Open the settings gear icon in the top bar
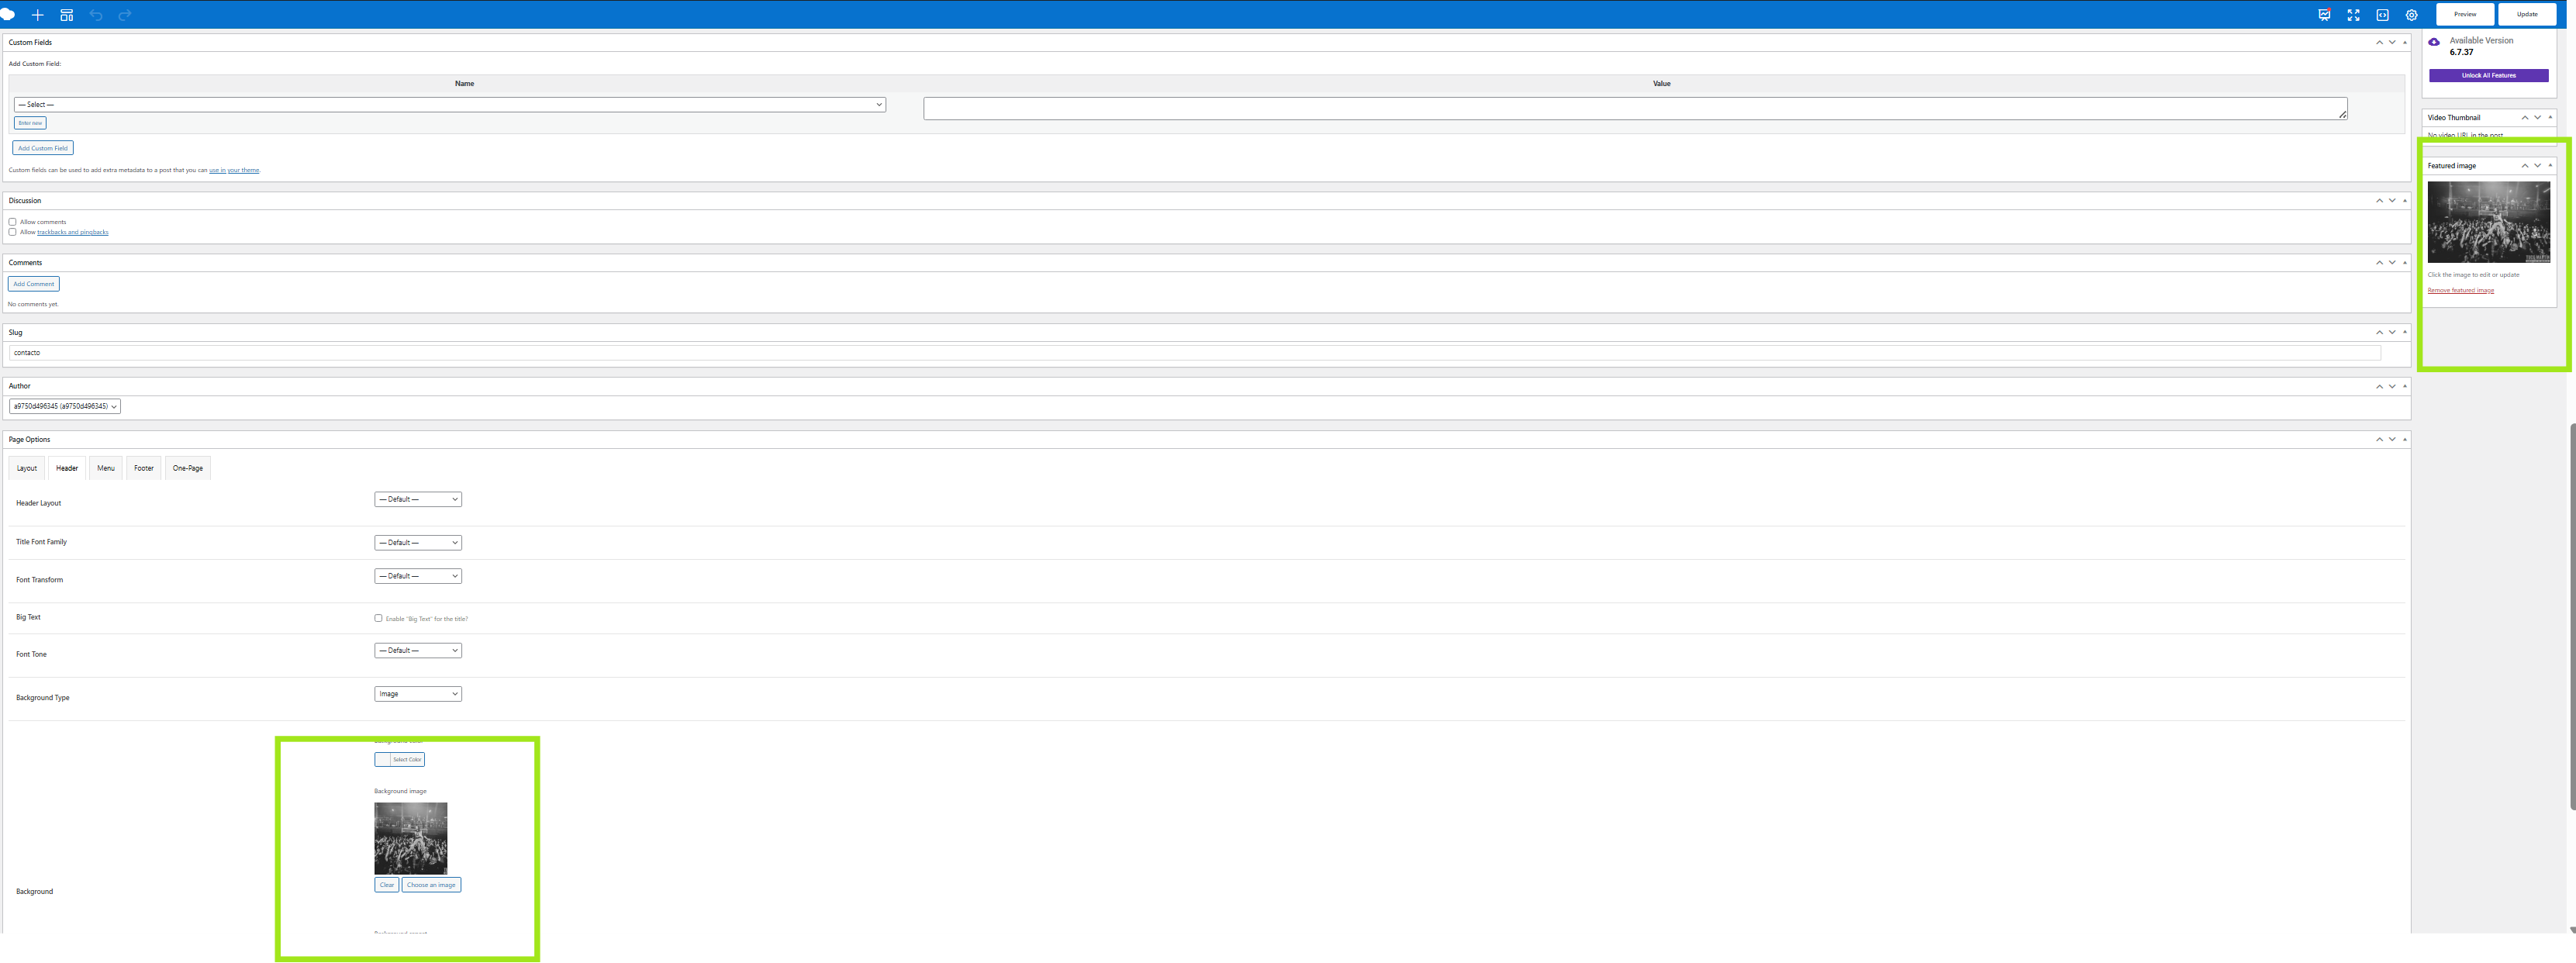This screenshot has width=2576, height=963. (2411, 15)
